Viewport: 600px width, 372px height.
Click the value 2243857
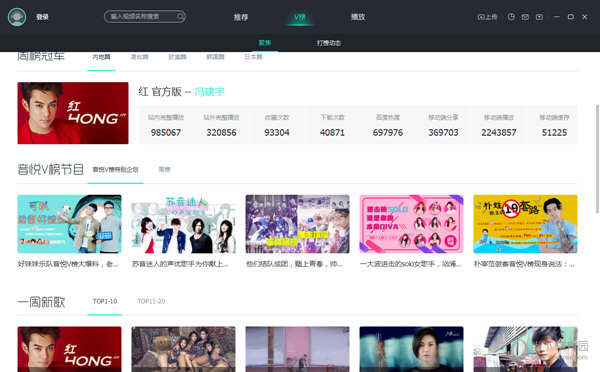[x=499, y=132]
